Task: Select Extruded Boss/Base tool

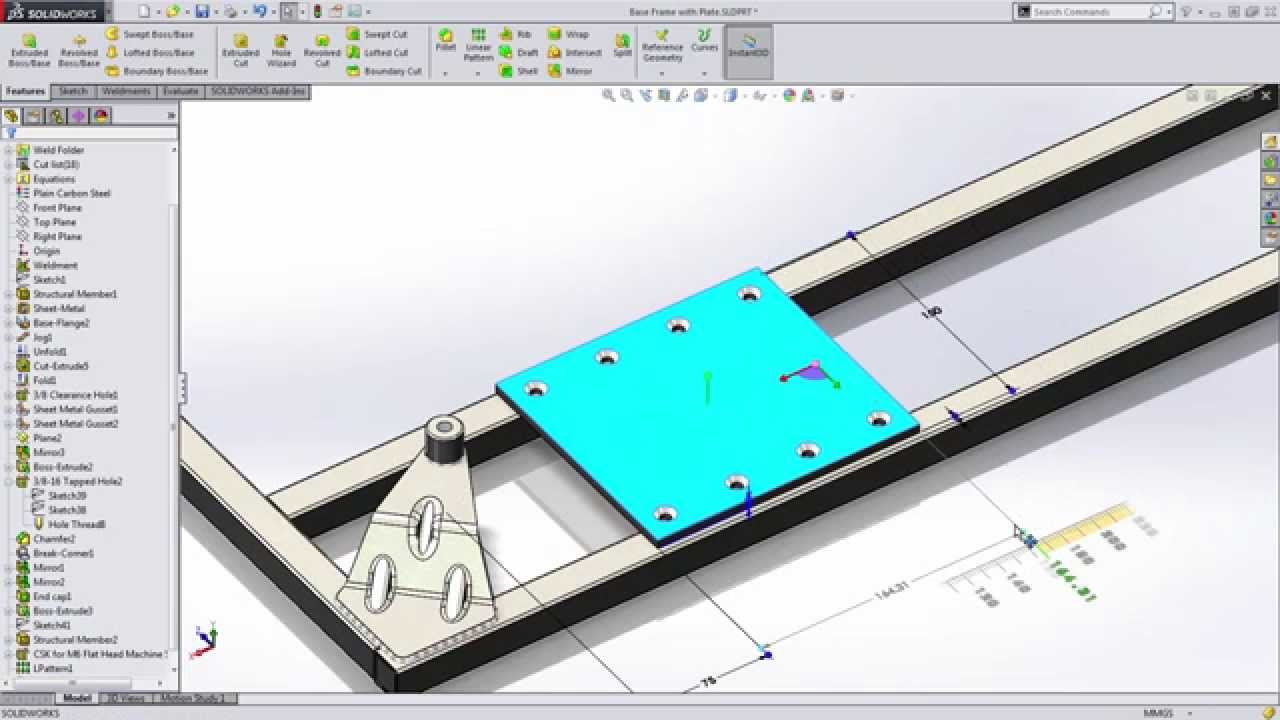Action: tap(29, 50)
